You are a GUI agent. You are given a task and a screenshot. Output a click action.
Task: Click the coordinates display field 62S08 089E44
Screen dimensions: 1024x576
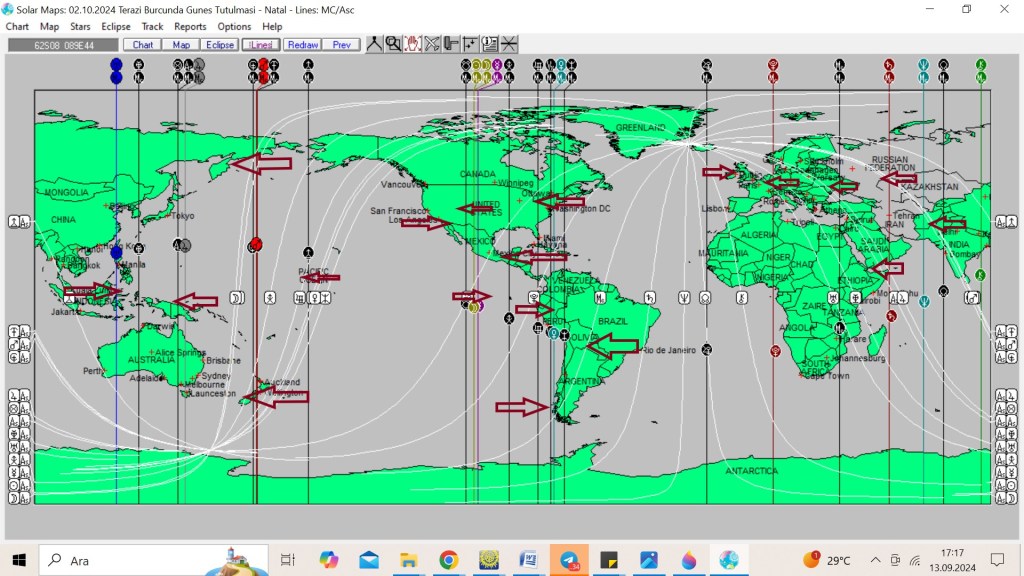[x=62, y=45]
